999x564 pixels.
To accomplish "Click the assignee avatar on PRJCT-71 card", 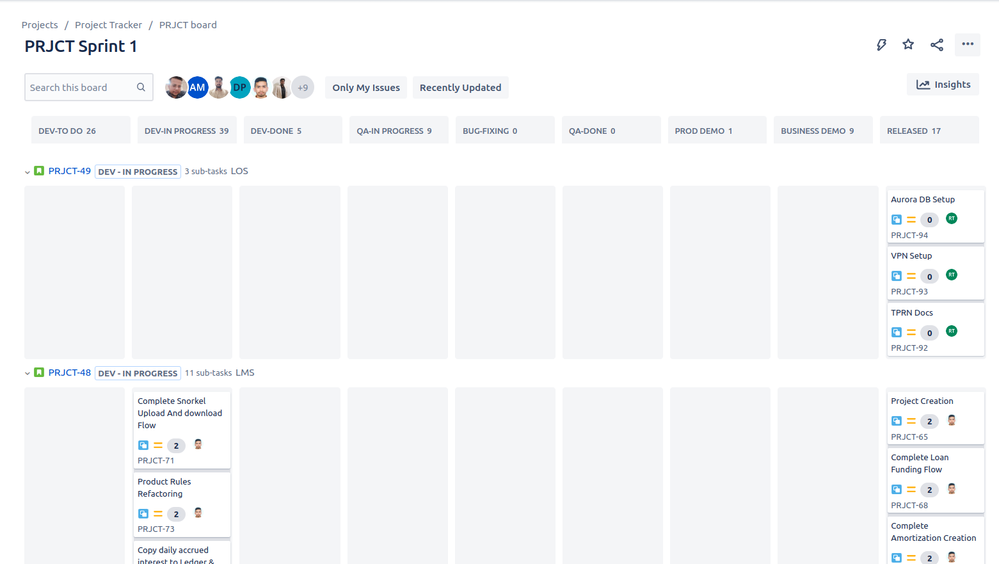I will [198, 444].
